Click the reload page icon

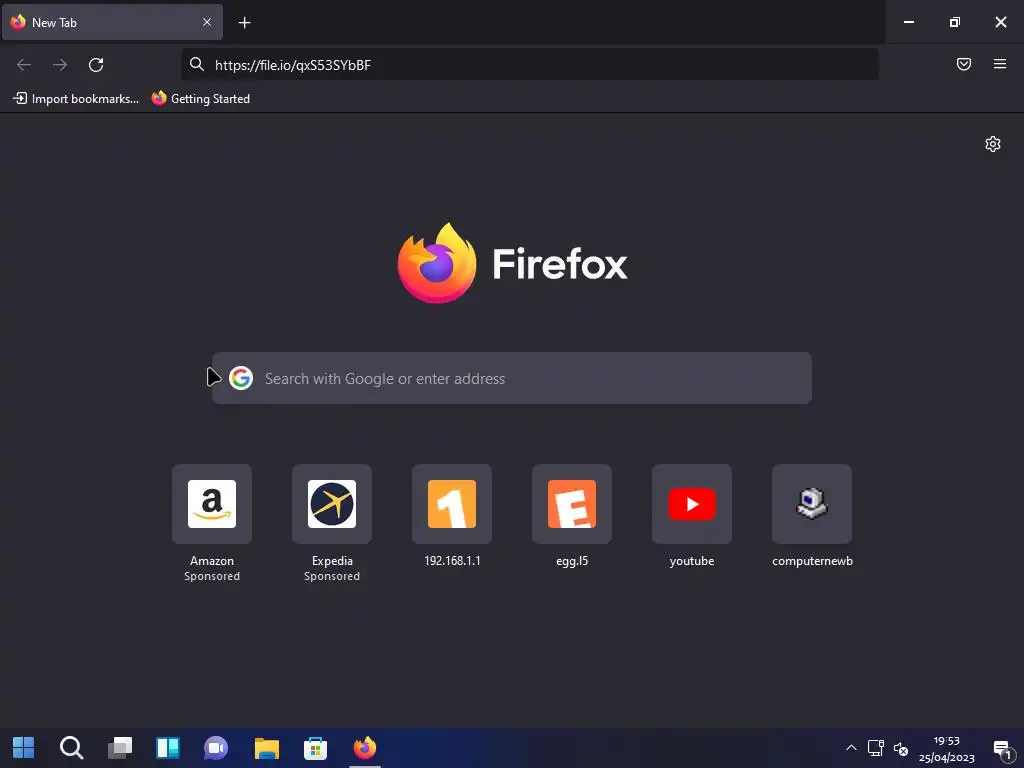pyautogui.click(x=96, y=65)
